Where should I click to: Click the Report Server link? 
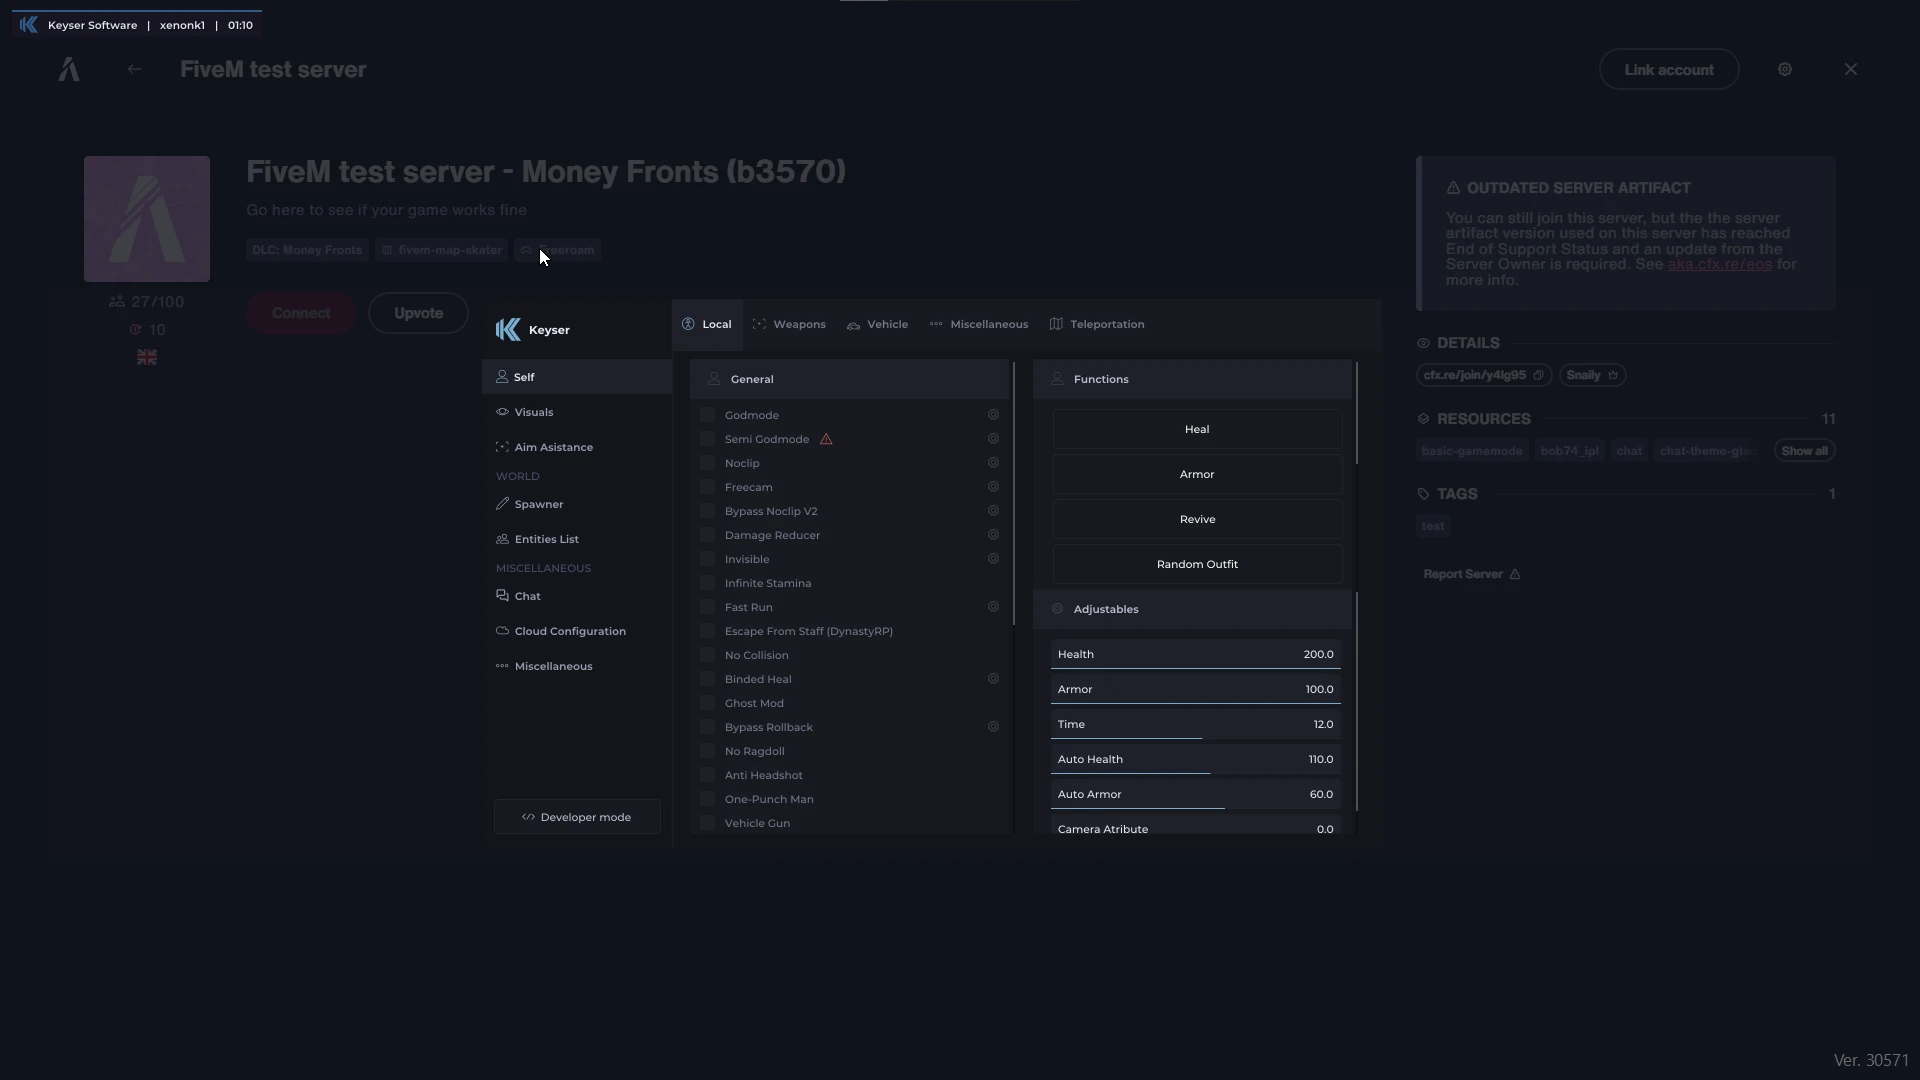pyautogui.click(x=1472, y=574)
